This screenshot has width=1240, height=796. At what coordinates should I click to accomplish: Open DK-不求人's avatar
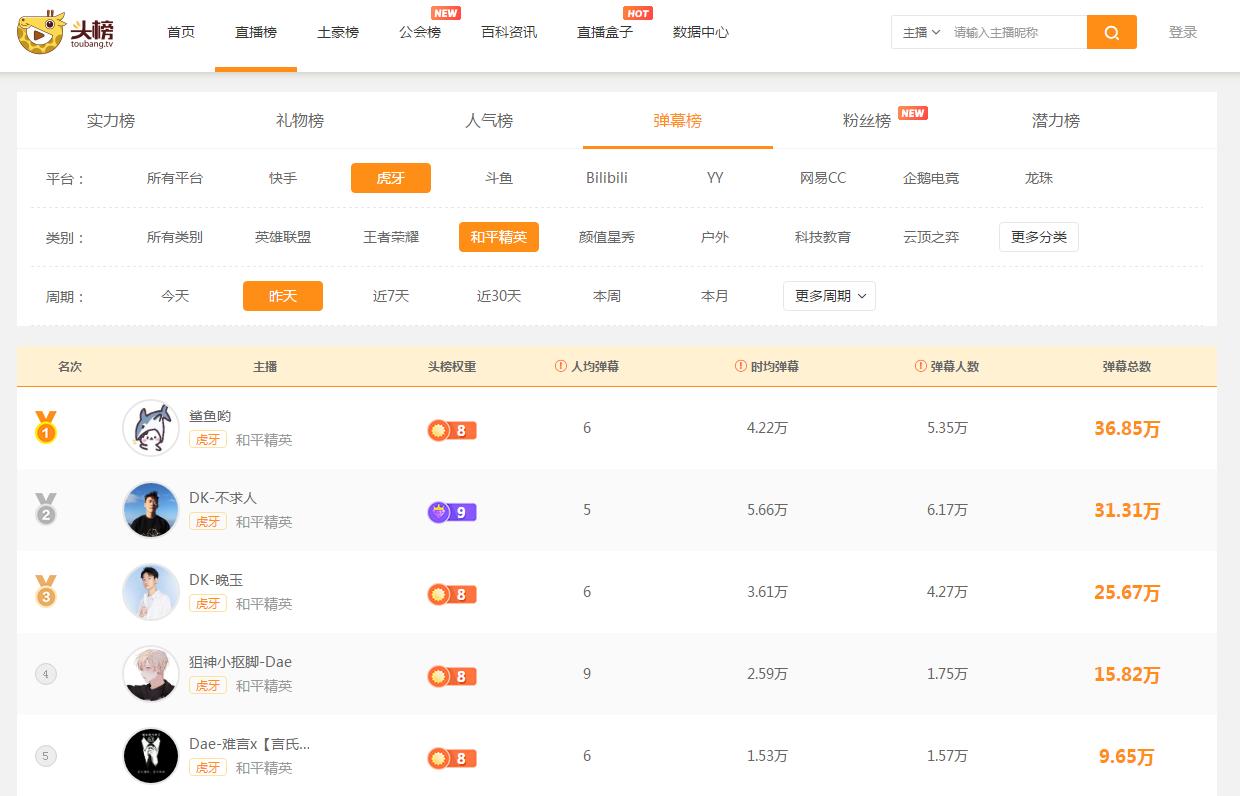(x=151, y=510)
